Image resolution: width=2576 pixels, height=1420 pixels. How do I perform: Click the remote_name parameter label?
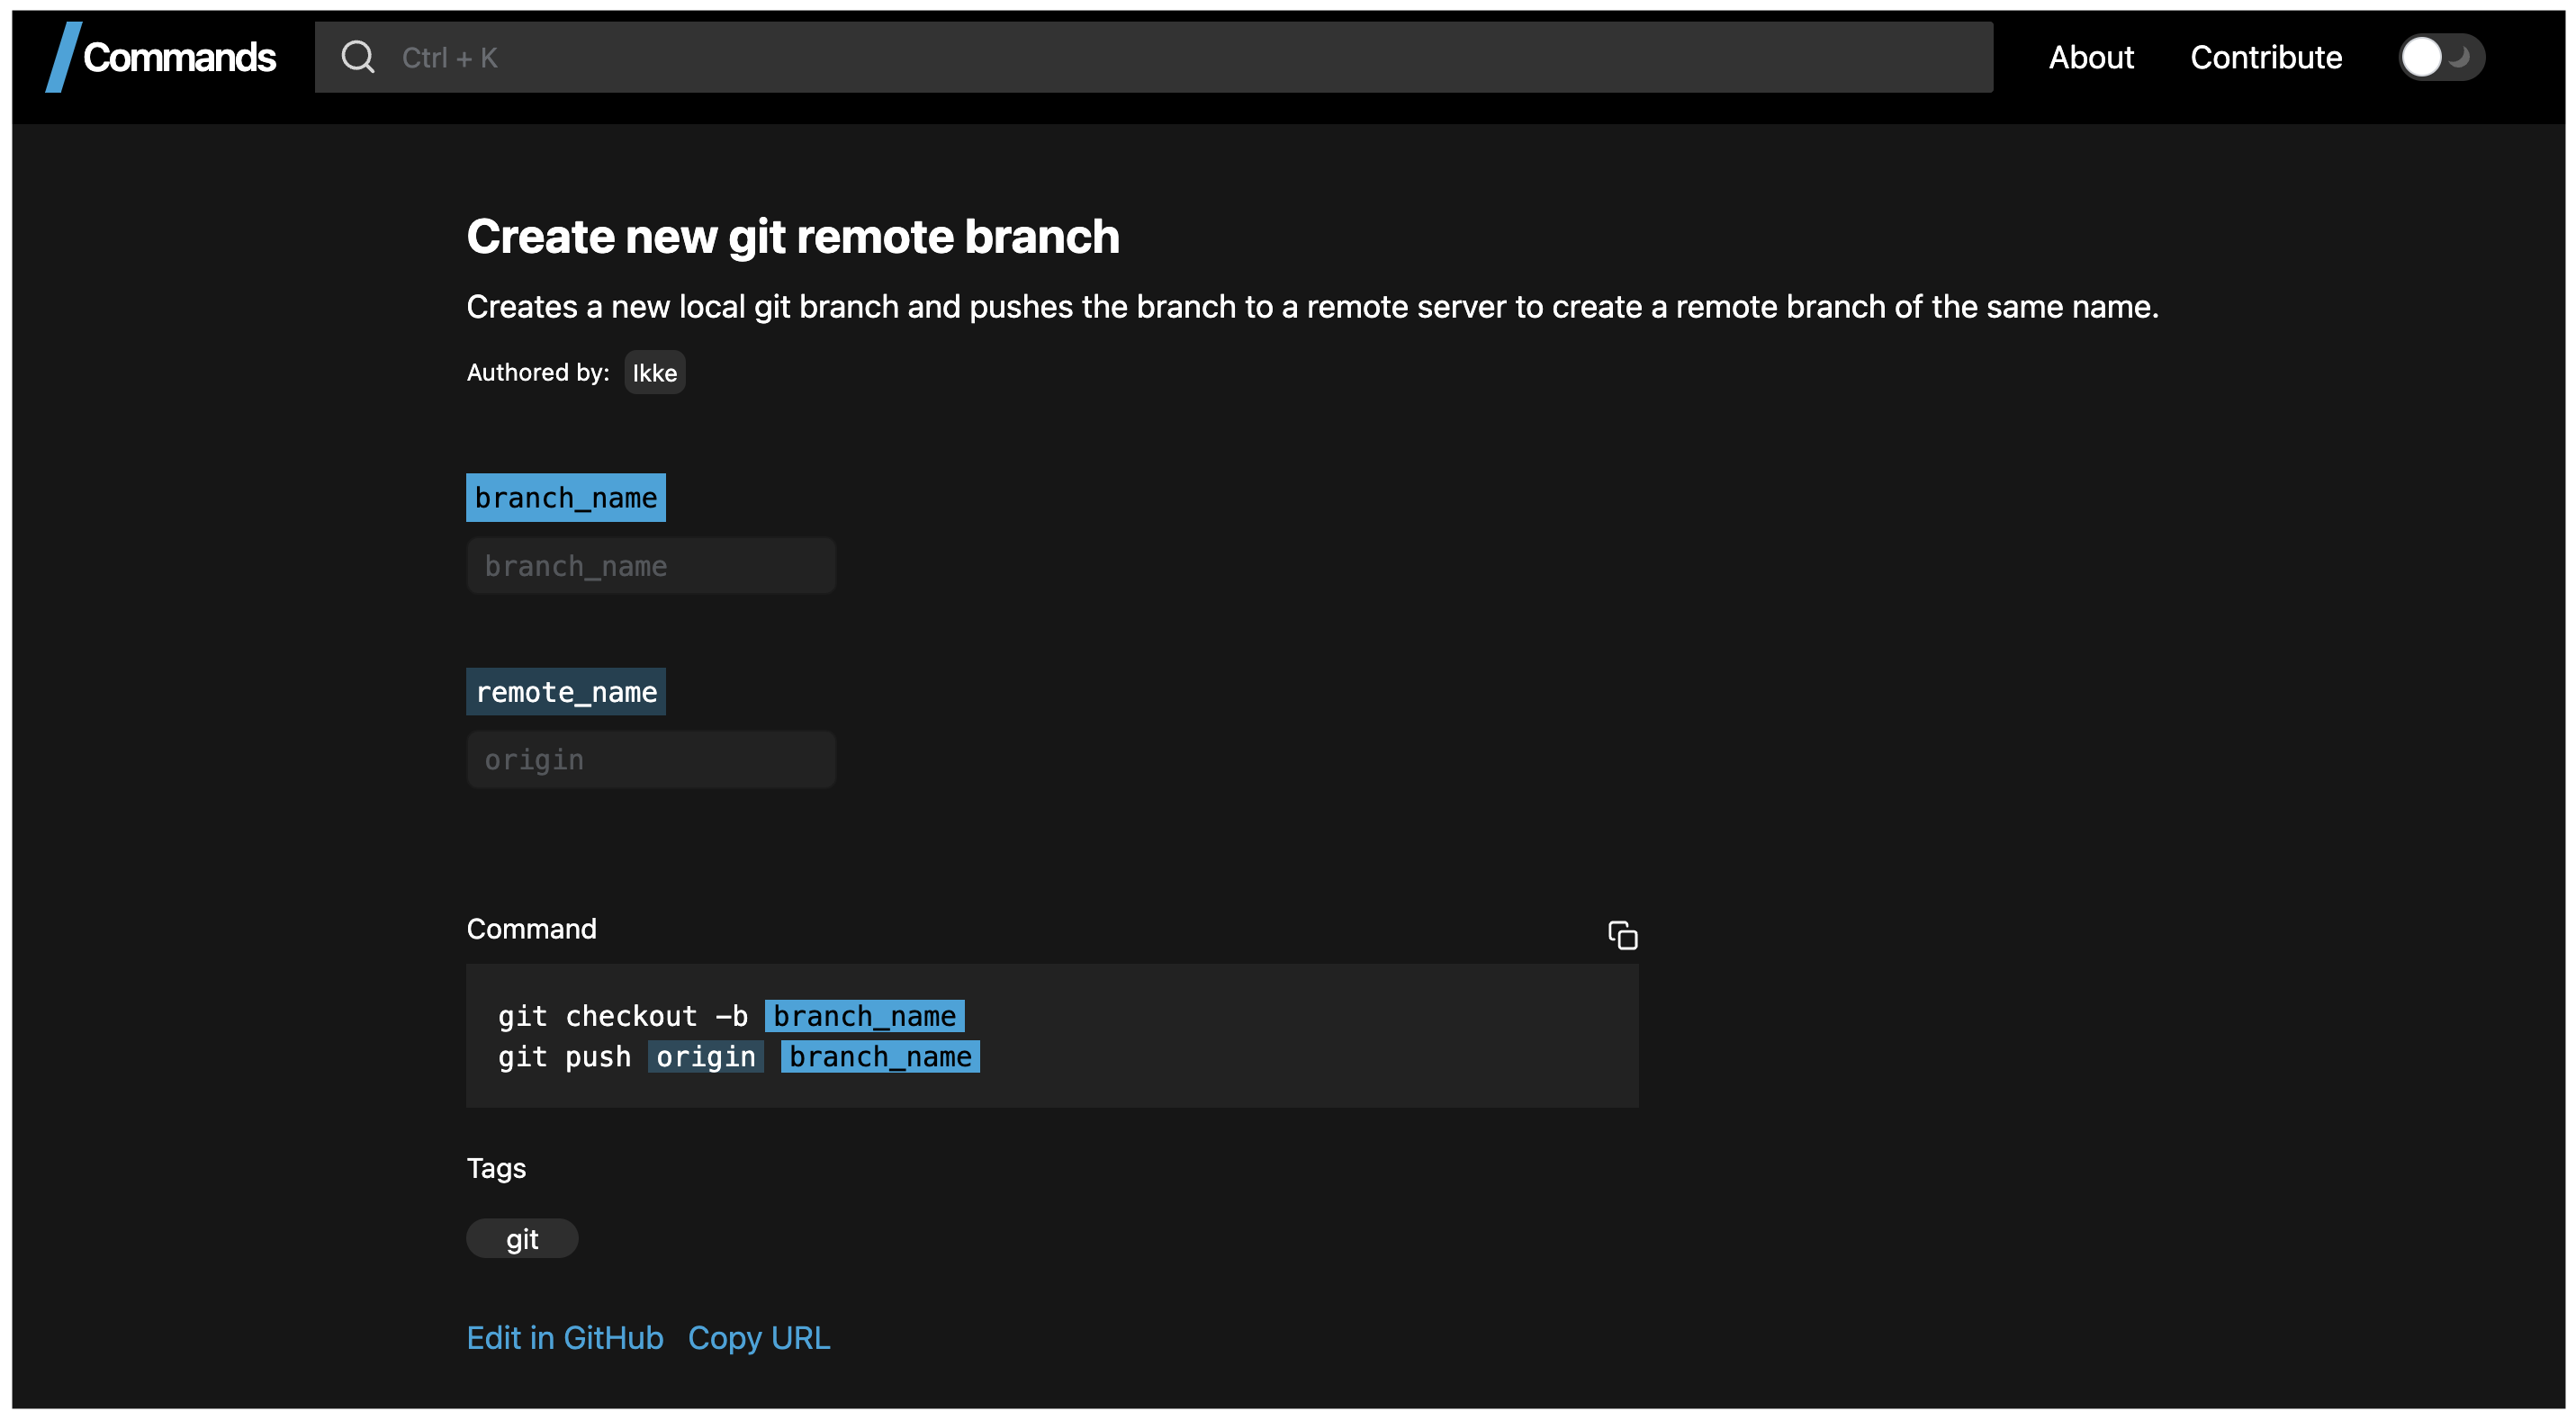566,692
